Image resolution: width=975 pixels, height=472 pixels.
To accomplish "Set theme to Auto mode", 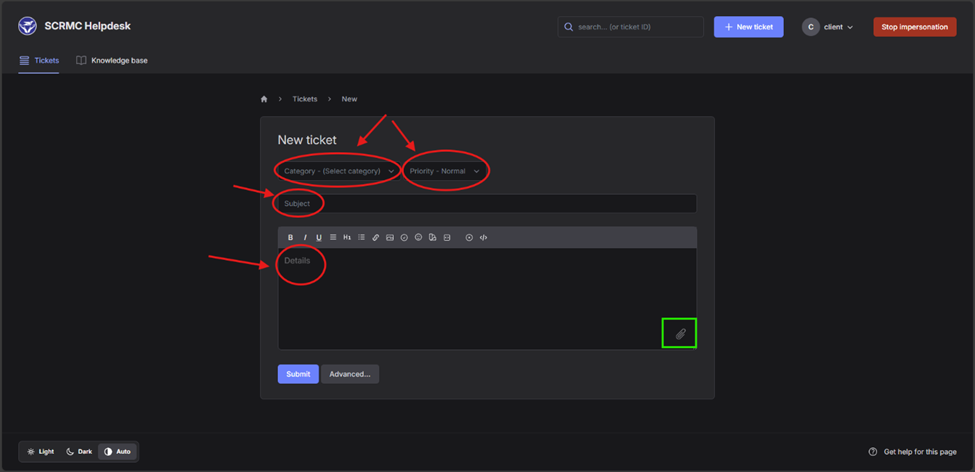I will click(x=117, y=452).
